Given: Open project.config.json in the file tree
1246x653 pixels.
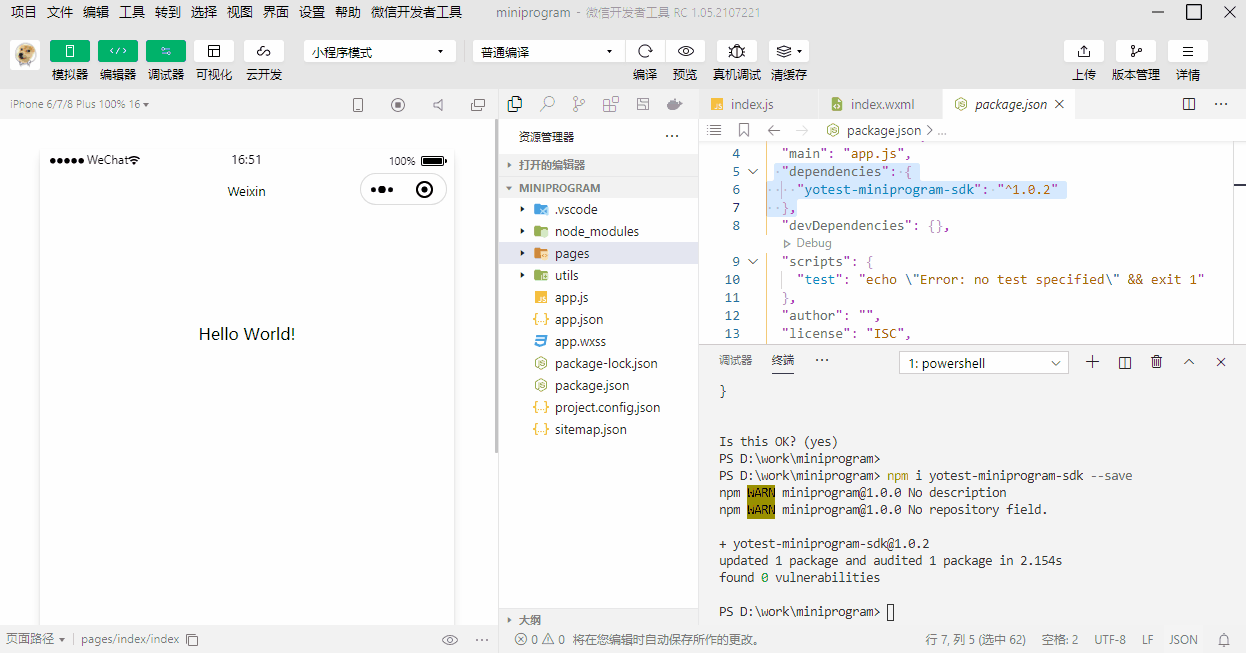Looking at the screenshot, I should pos(598,407).
